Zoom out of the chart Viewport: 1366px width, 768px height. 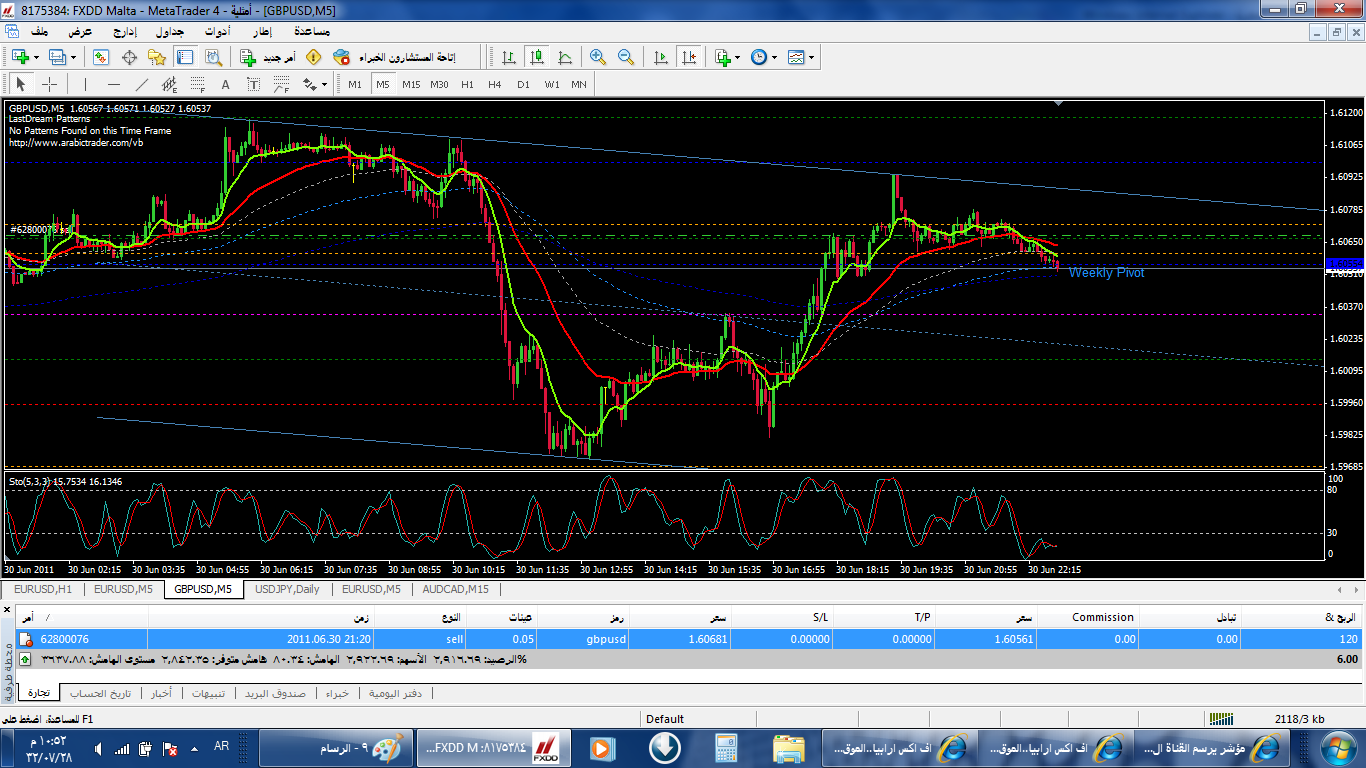(626, 57)
